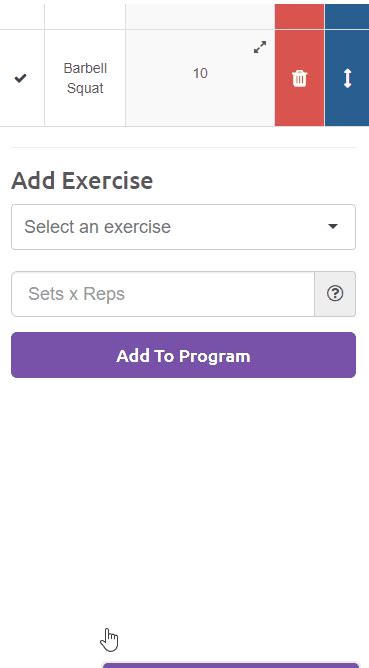The height and width of the screenshot is (668, 369).
Task: Click the dropdown caret arrow in exercise selector
Action: [333, 227]
